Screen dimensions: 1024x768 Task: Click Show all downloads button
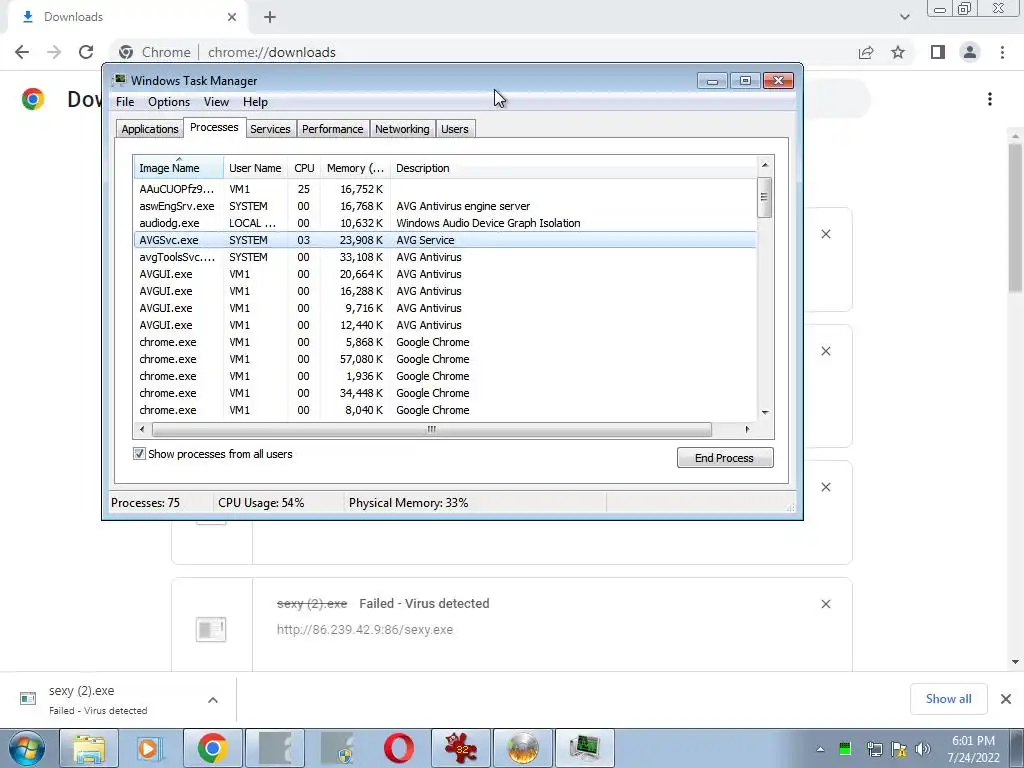click(x=948, y=699)
